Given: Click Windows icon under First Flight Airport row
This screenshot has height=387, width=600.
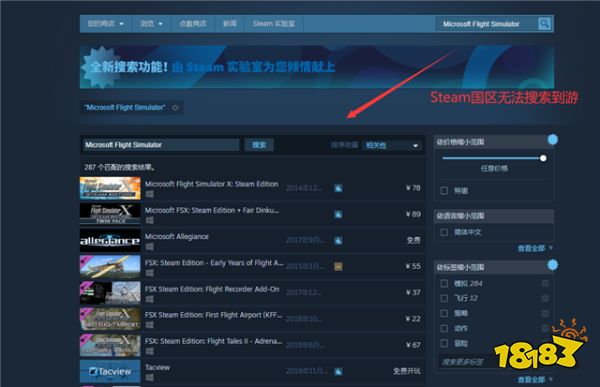Looking at the screenshot, I should (150, 325).
